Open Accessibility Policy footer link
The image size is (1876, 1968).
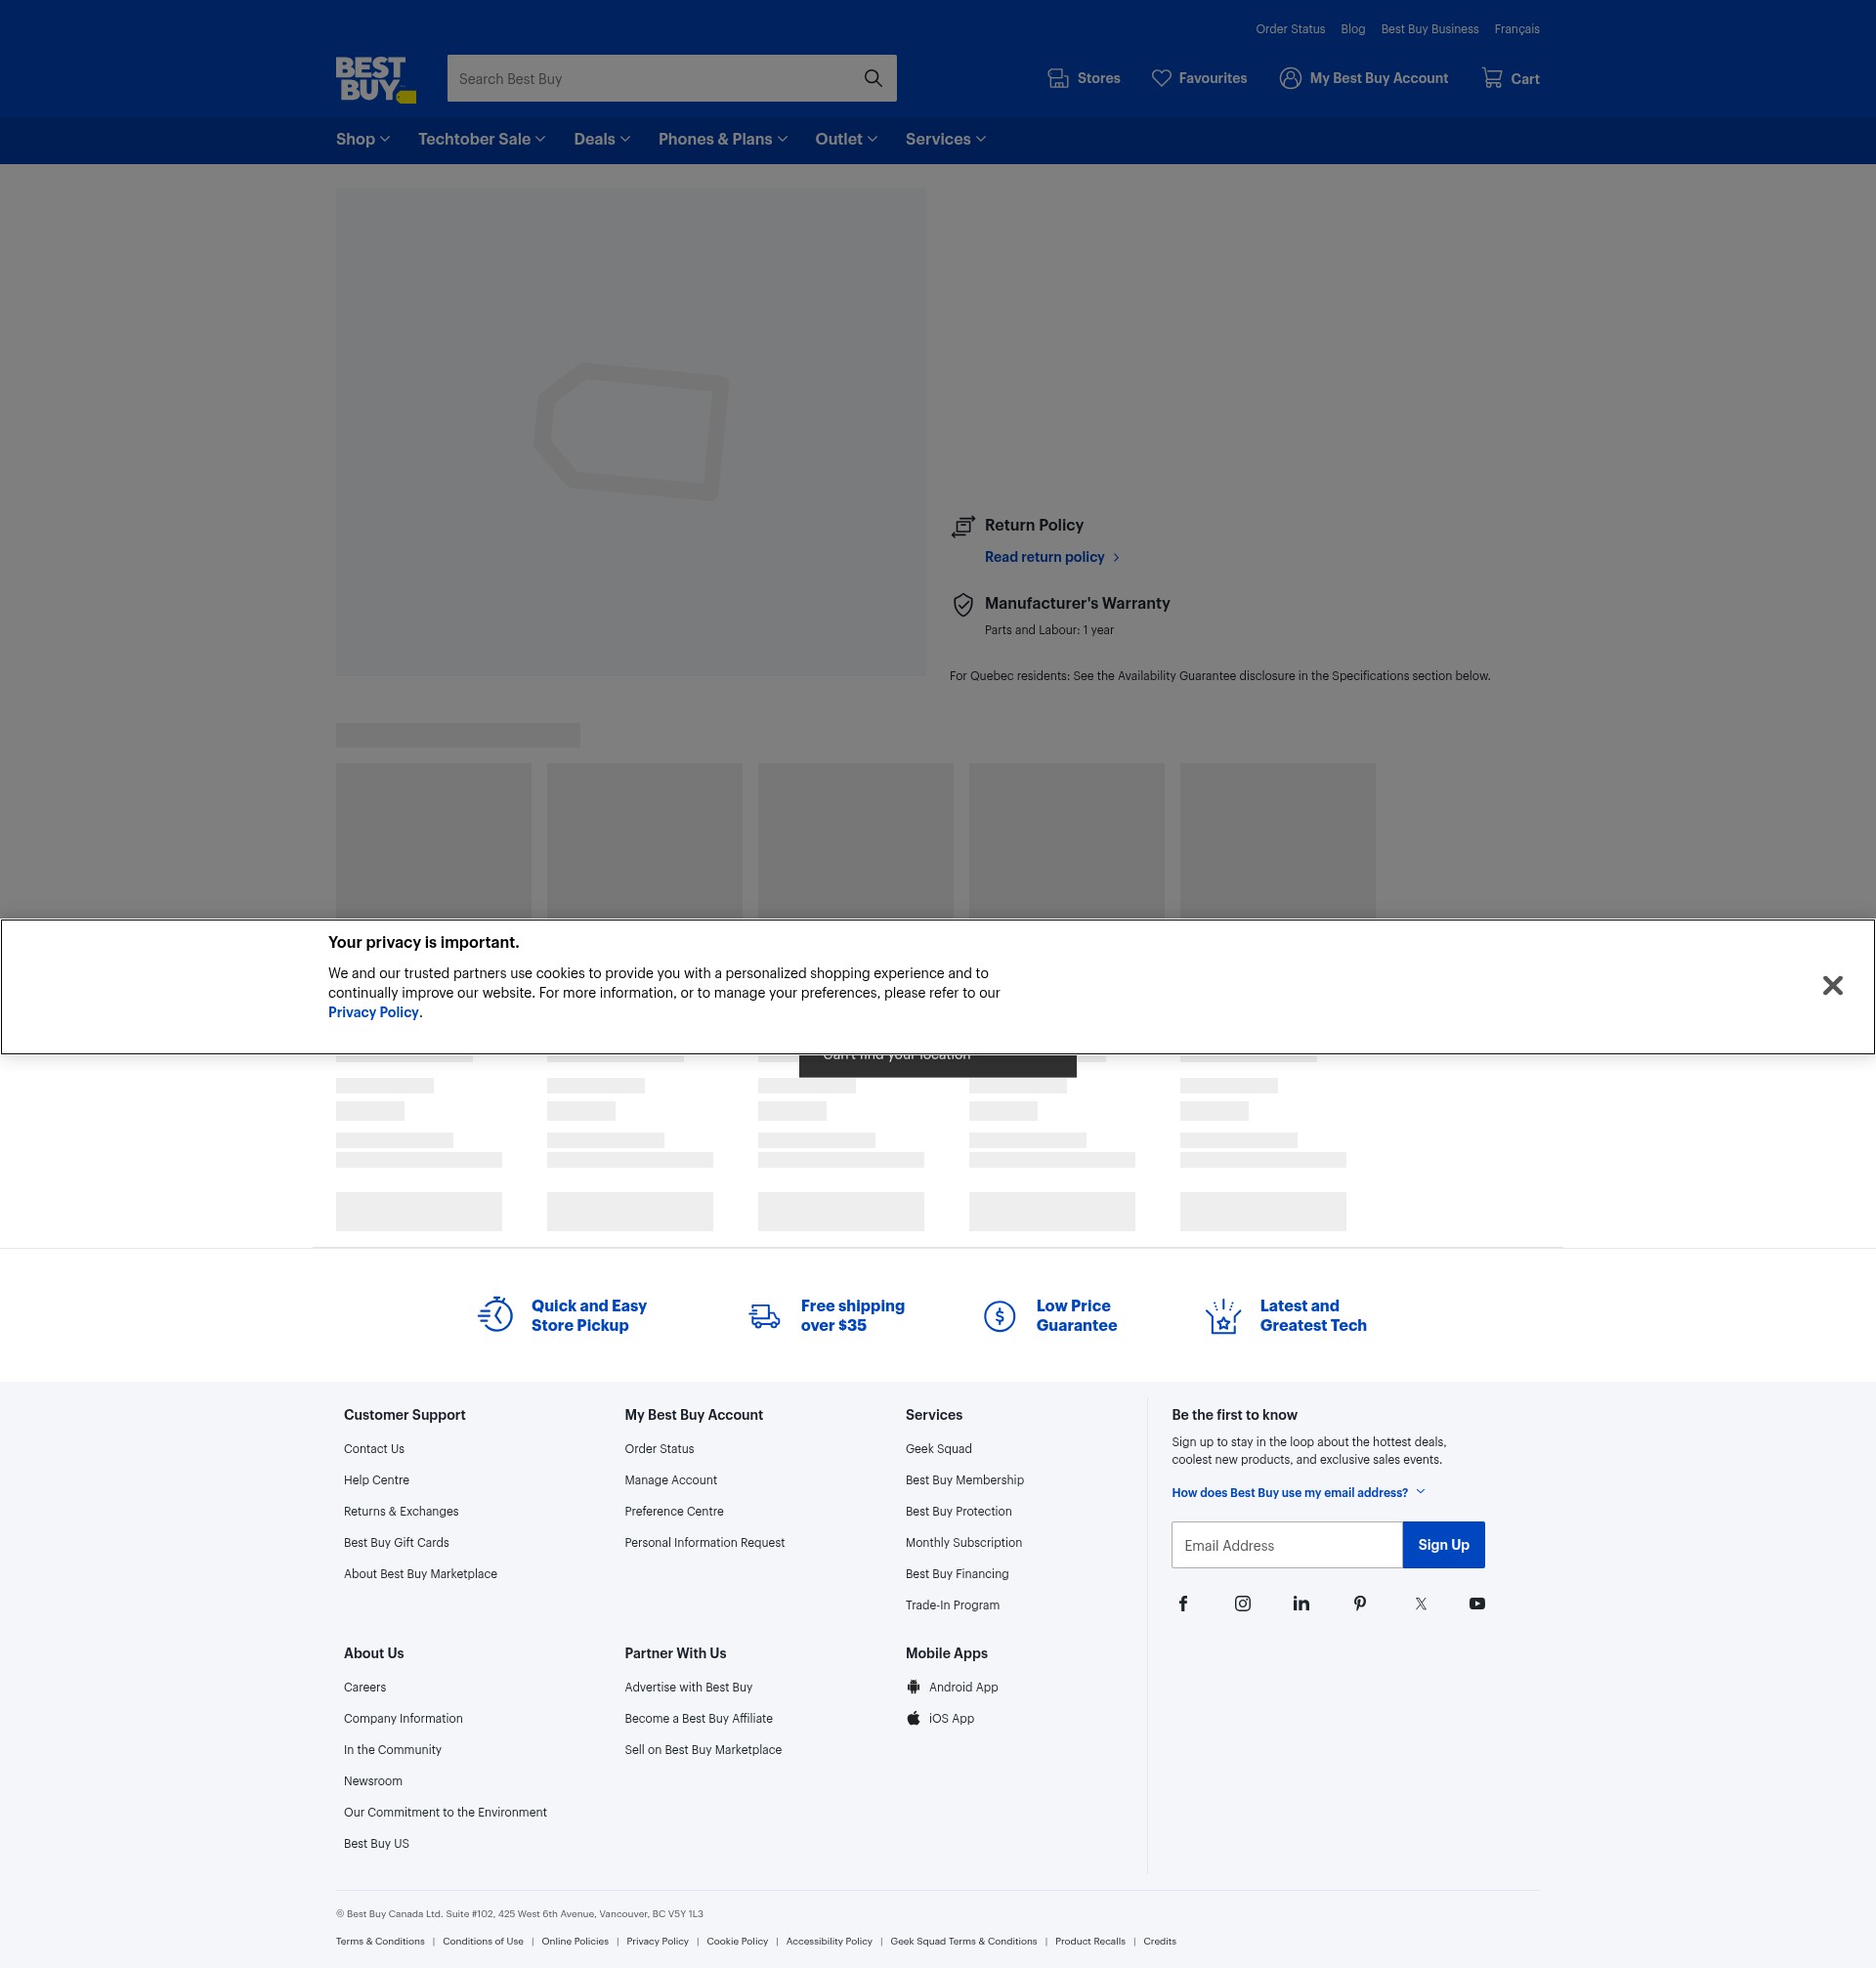(829, 1941)
